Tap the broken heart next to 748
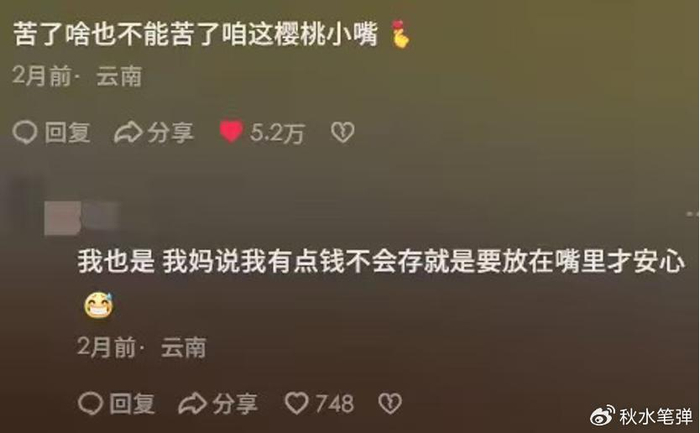 (390, 403)
